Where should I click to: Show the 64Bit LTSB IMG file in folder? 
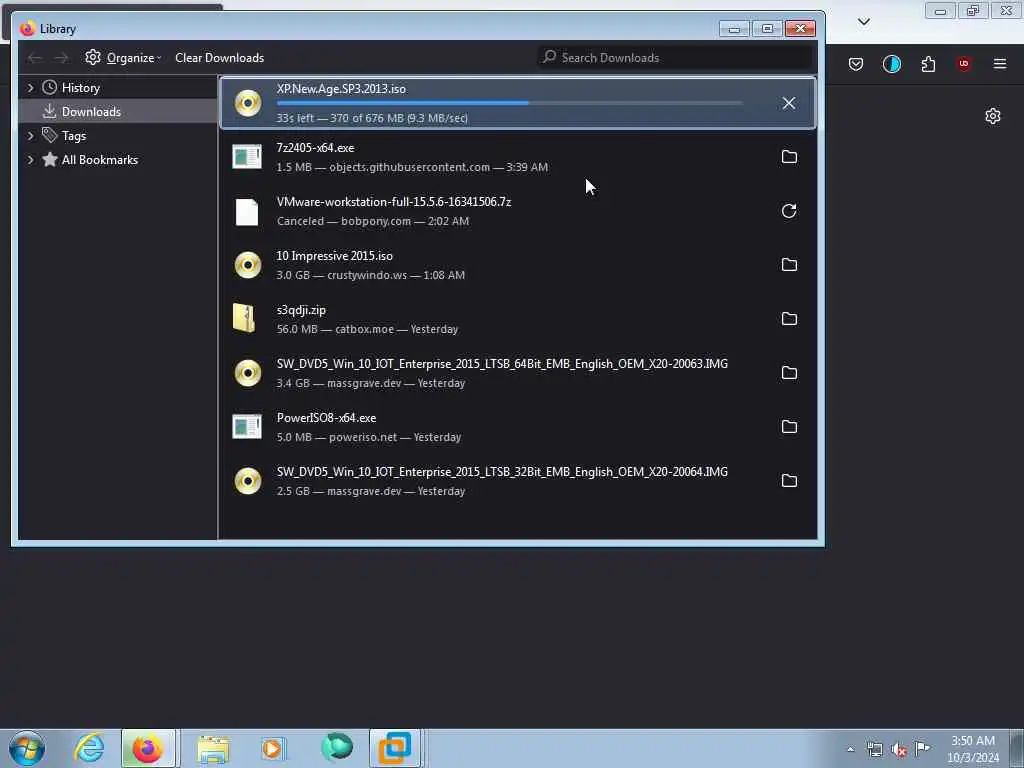789,373
